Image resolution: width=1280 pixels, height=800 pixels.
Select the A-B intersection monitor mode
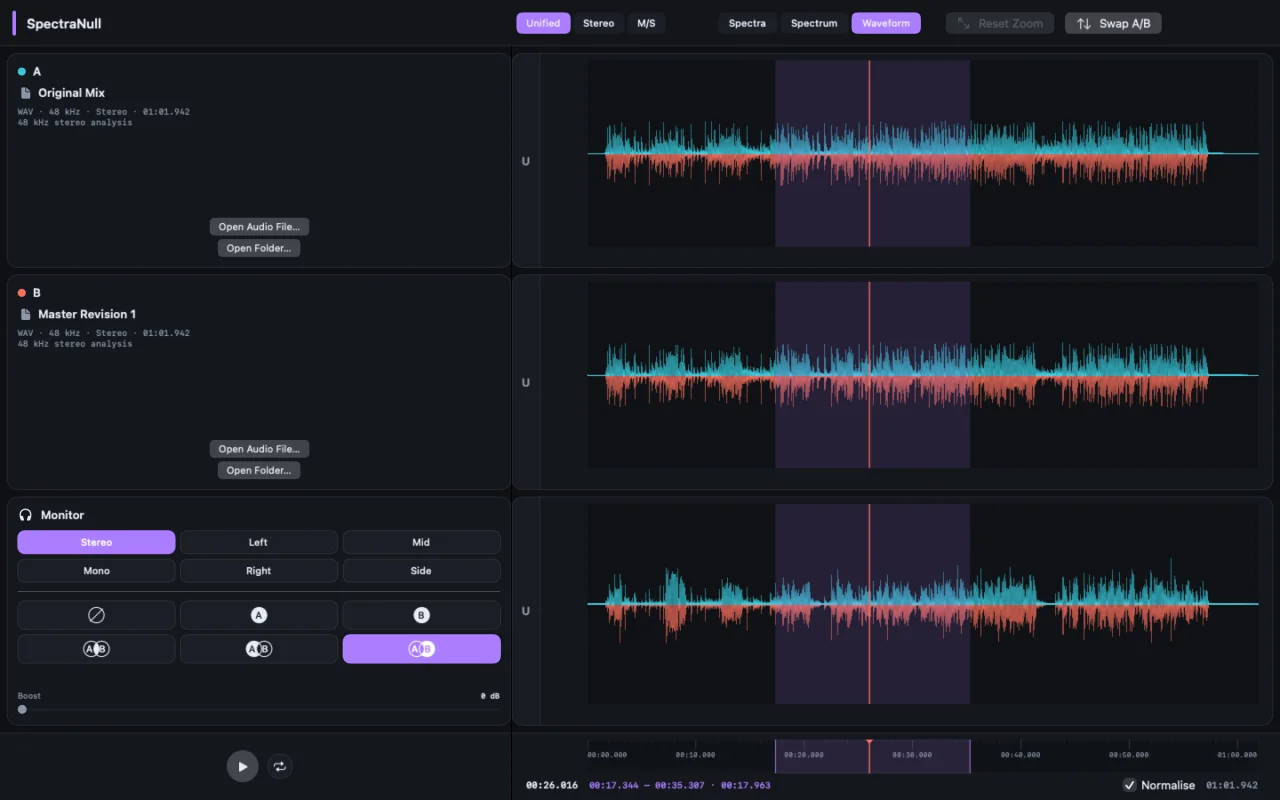click(x=96, y=649)
